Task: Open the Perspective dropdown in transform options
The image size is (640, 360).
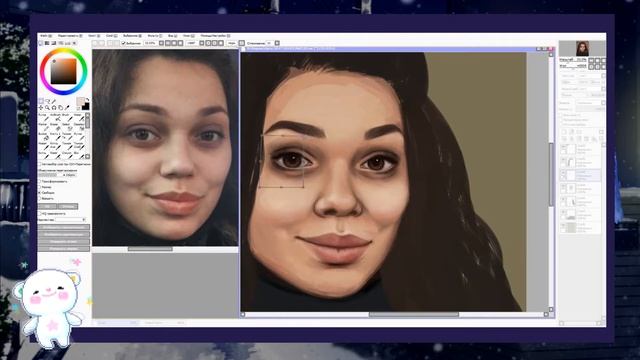Action: point(70,220)
